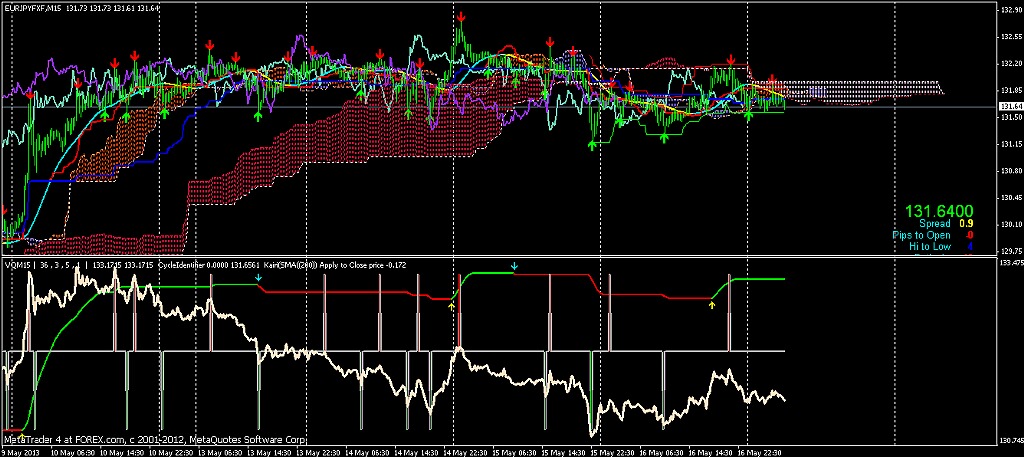Click the rightmost yellow up arrow in the indicator subwindow

(x=712, y=304)
